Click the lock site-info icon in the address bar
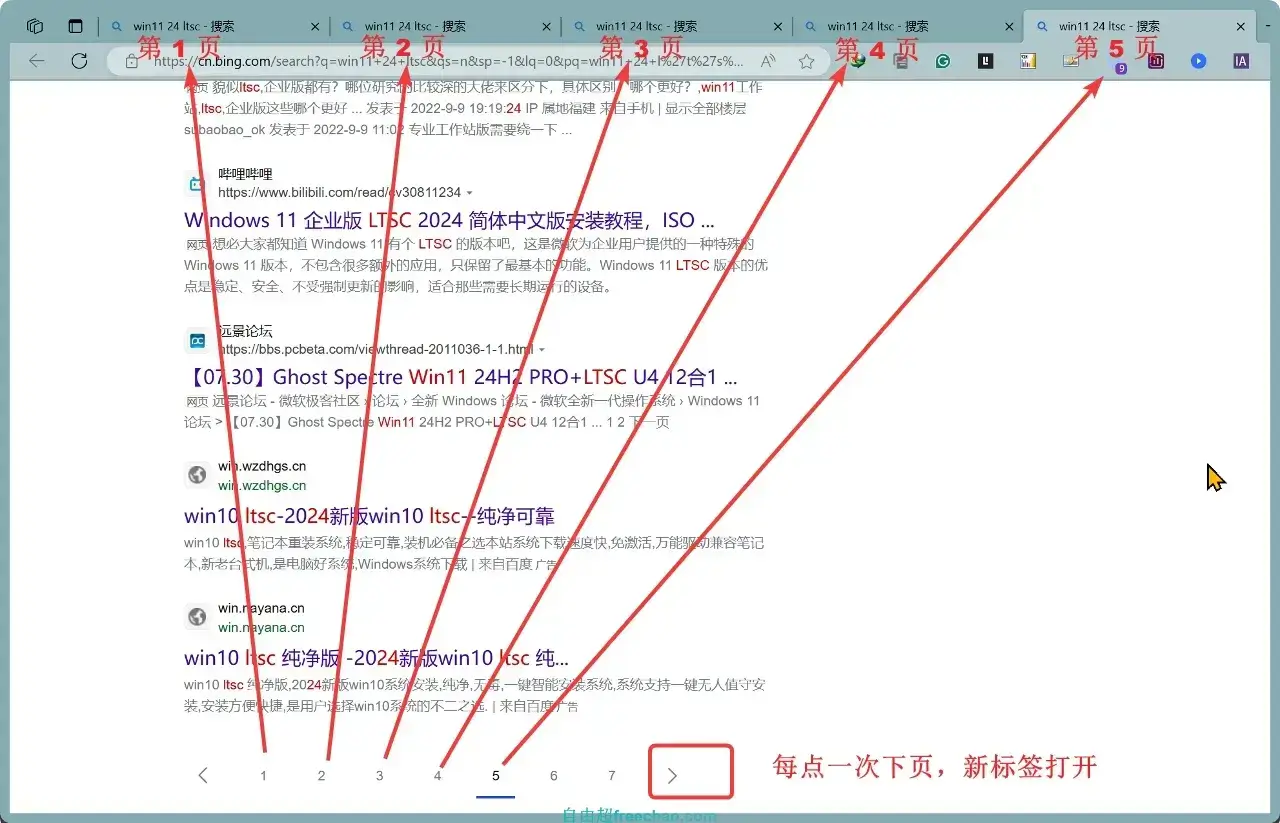Image resolution: width=1280 pixels, height=823 pixels. (131, 62)
